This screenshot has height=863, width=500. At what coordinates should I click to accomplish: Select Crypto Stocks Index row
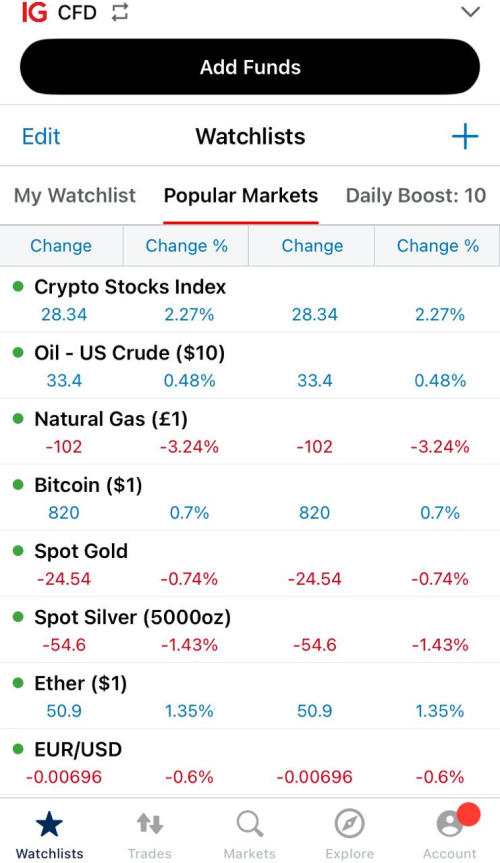(x=250, y=299)
